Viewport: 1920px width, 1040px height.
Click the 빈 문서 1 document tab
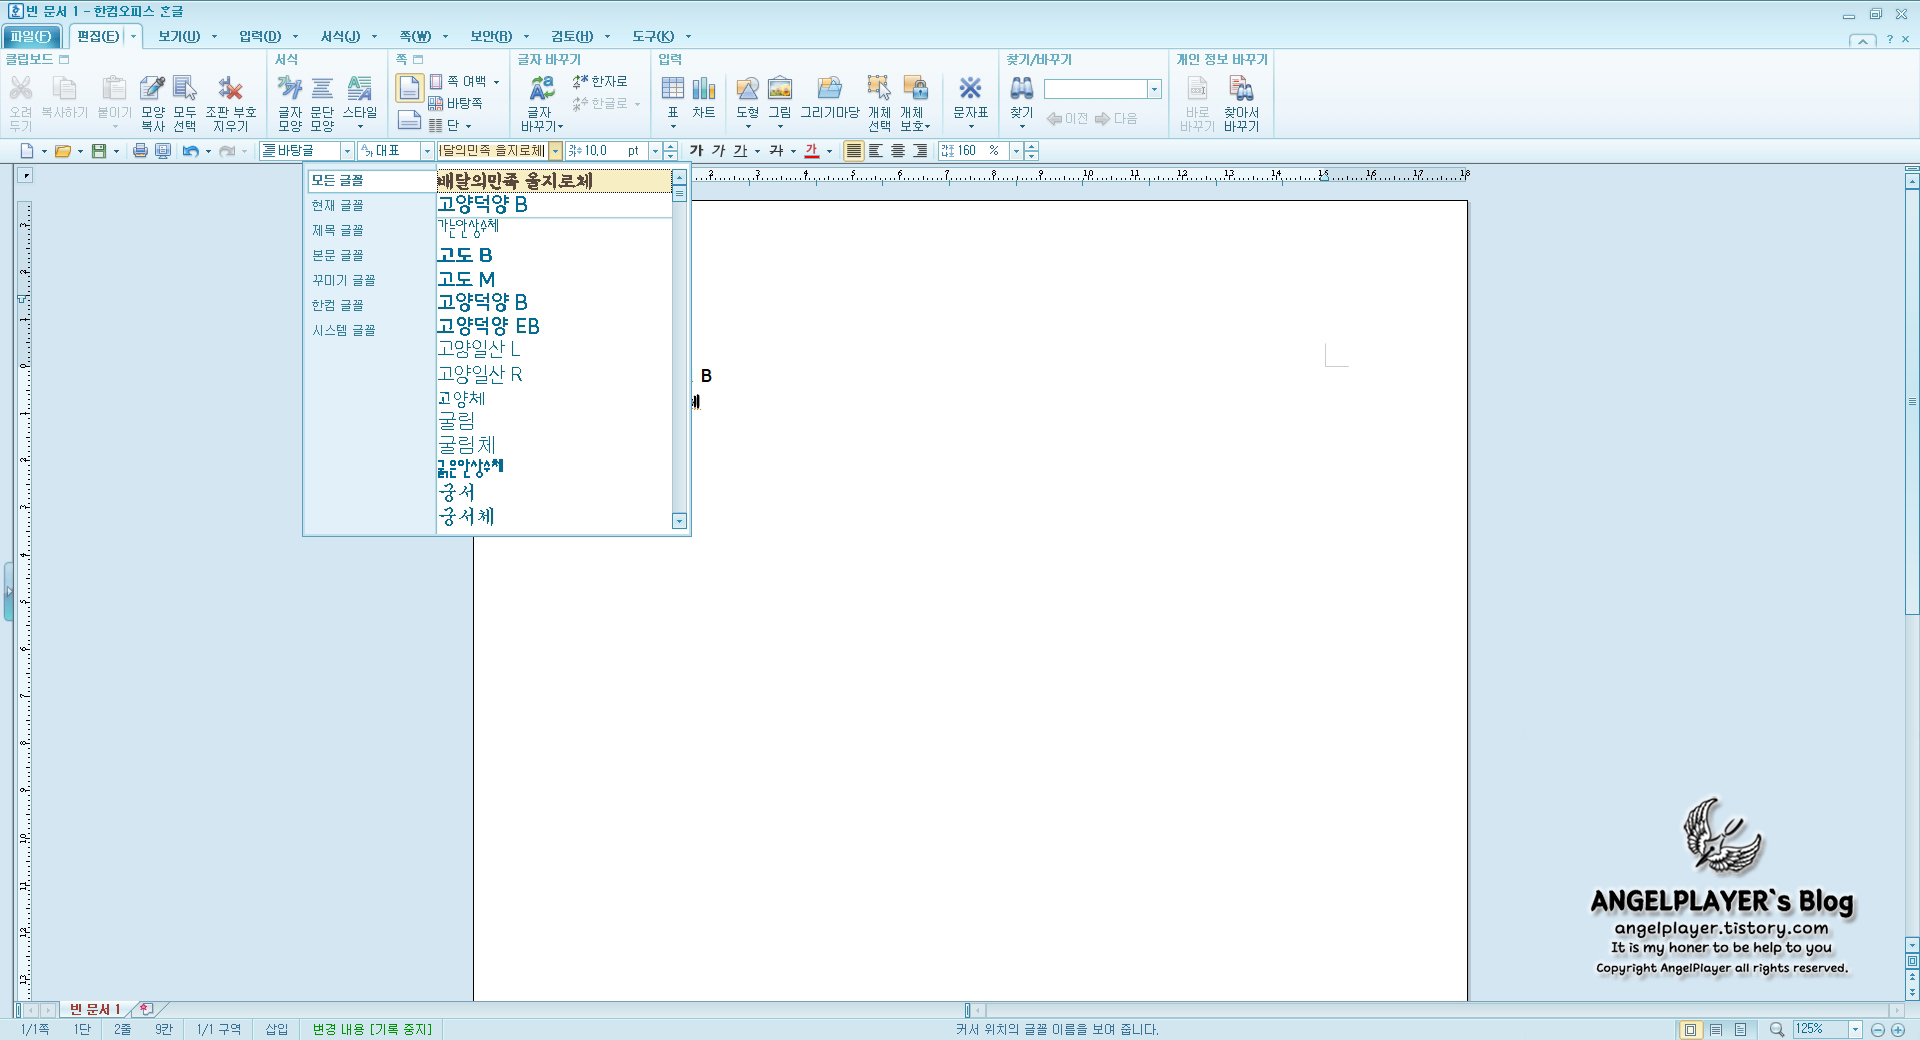tap(95, 1009)
